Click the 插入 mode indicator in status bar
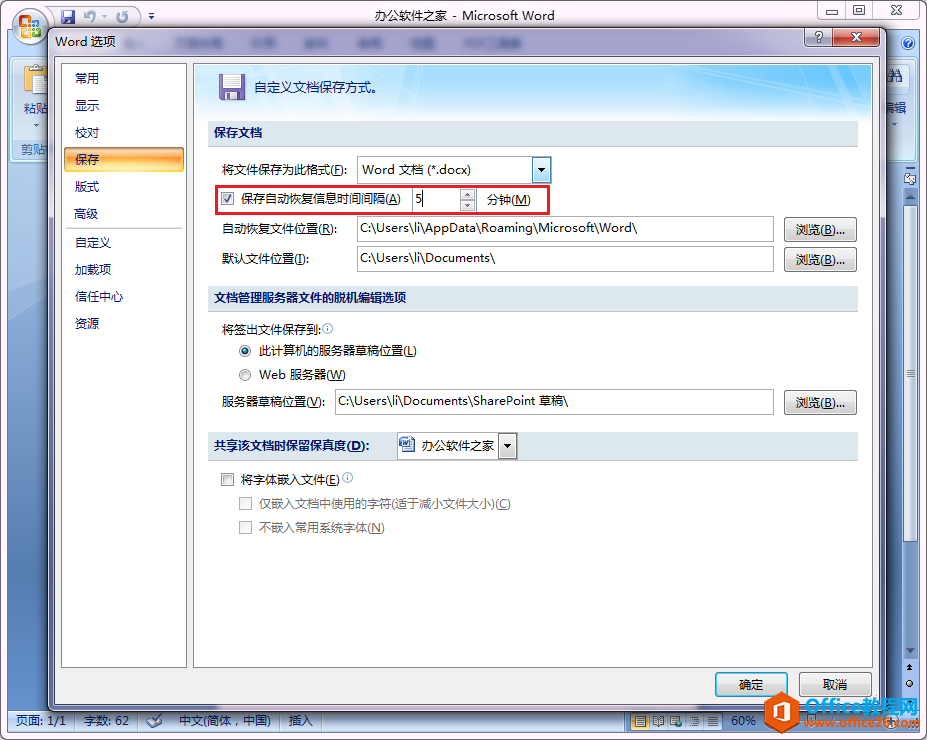Image resolution: width=927 pixels, height=740 pixels. [x=300, y=720]
